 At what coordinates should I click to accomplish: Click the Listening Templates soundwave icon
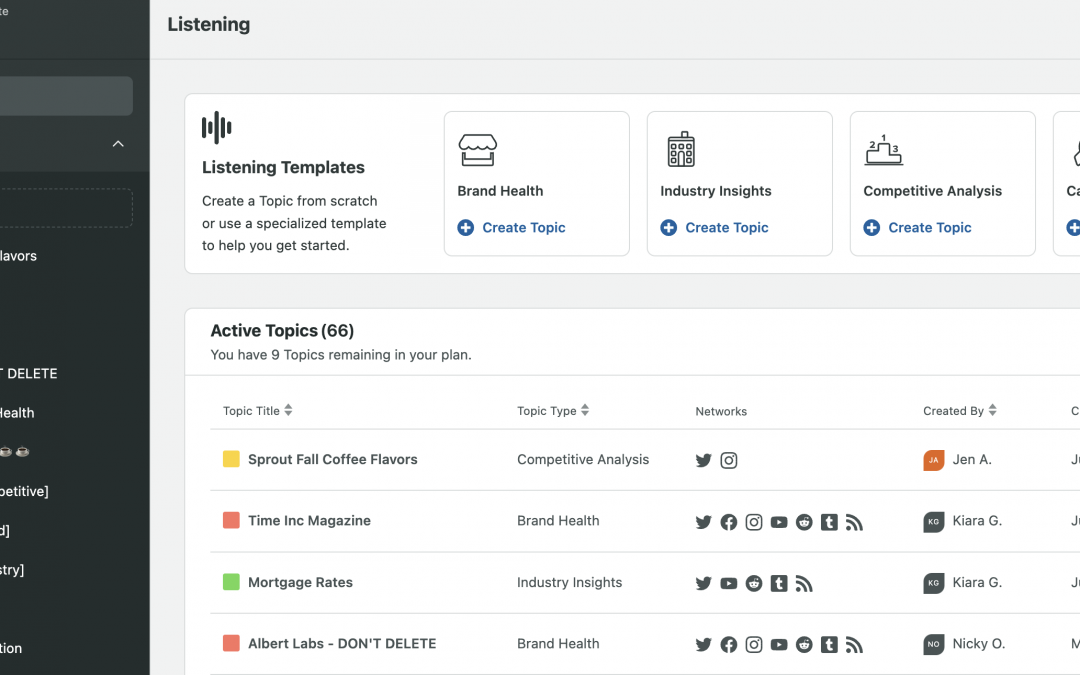click(216, 128)
